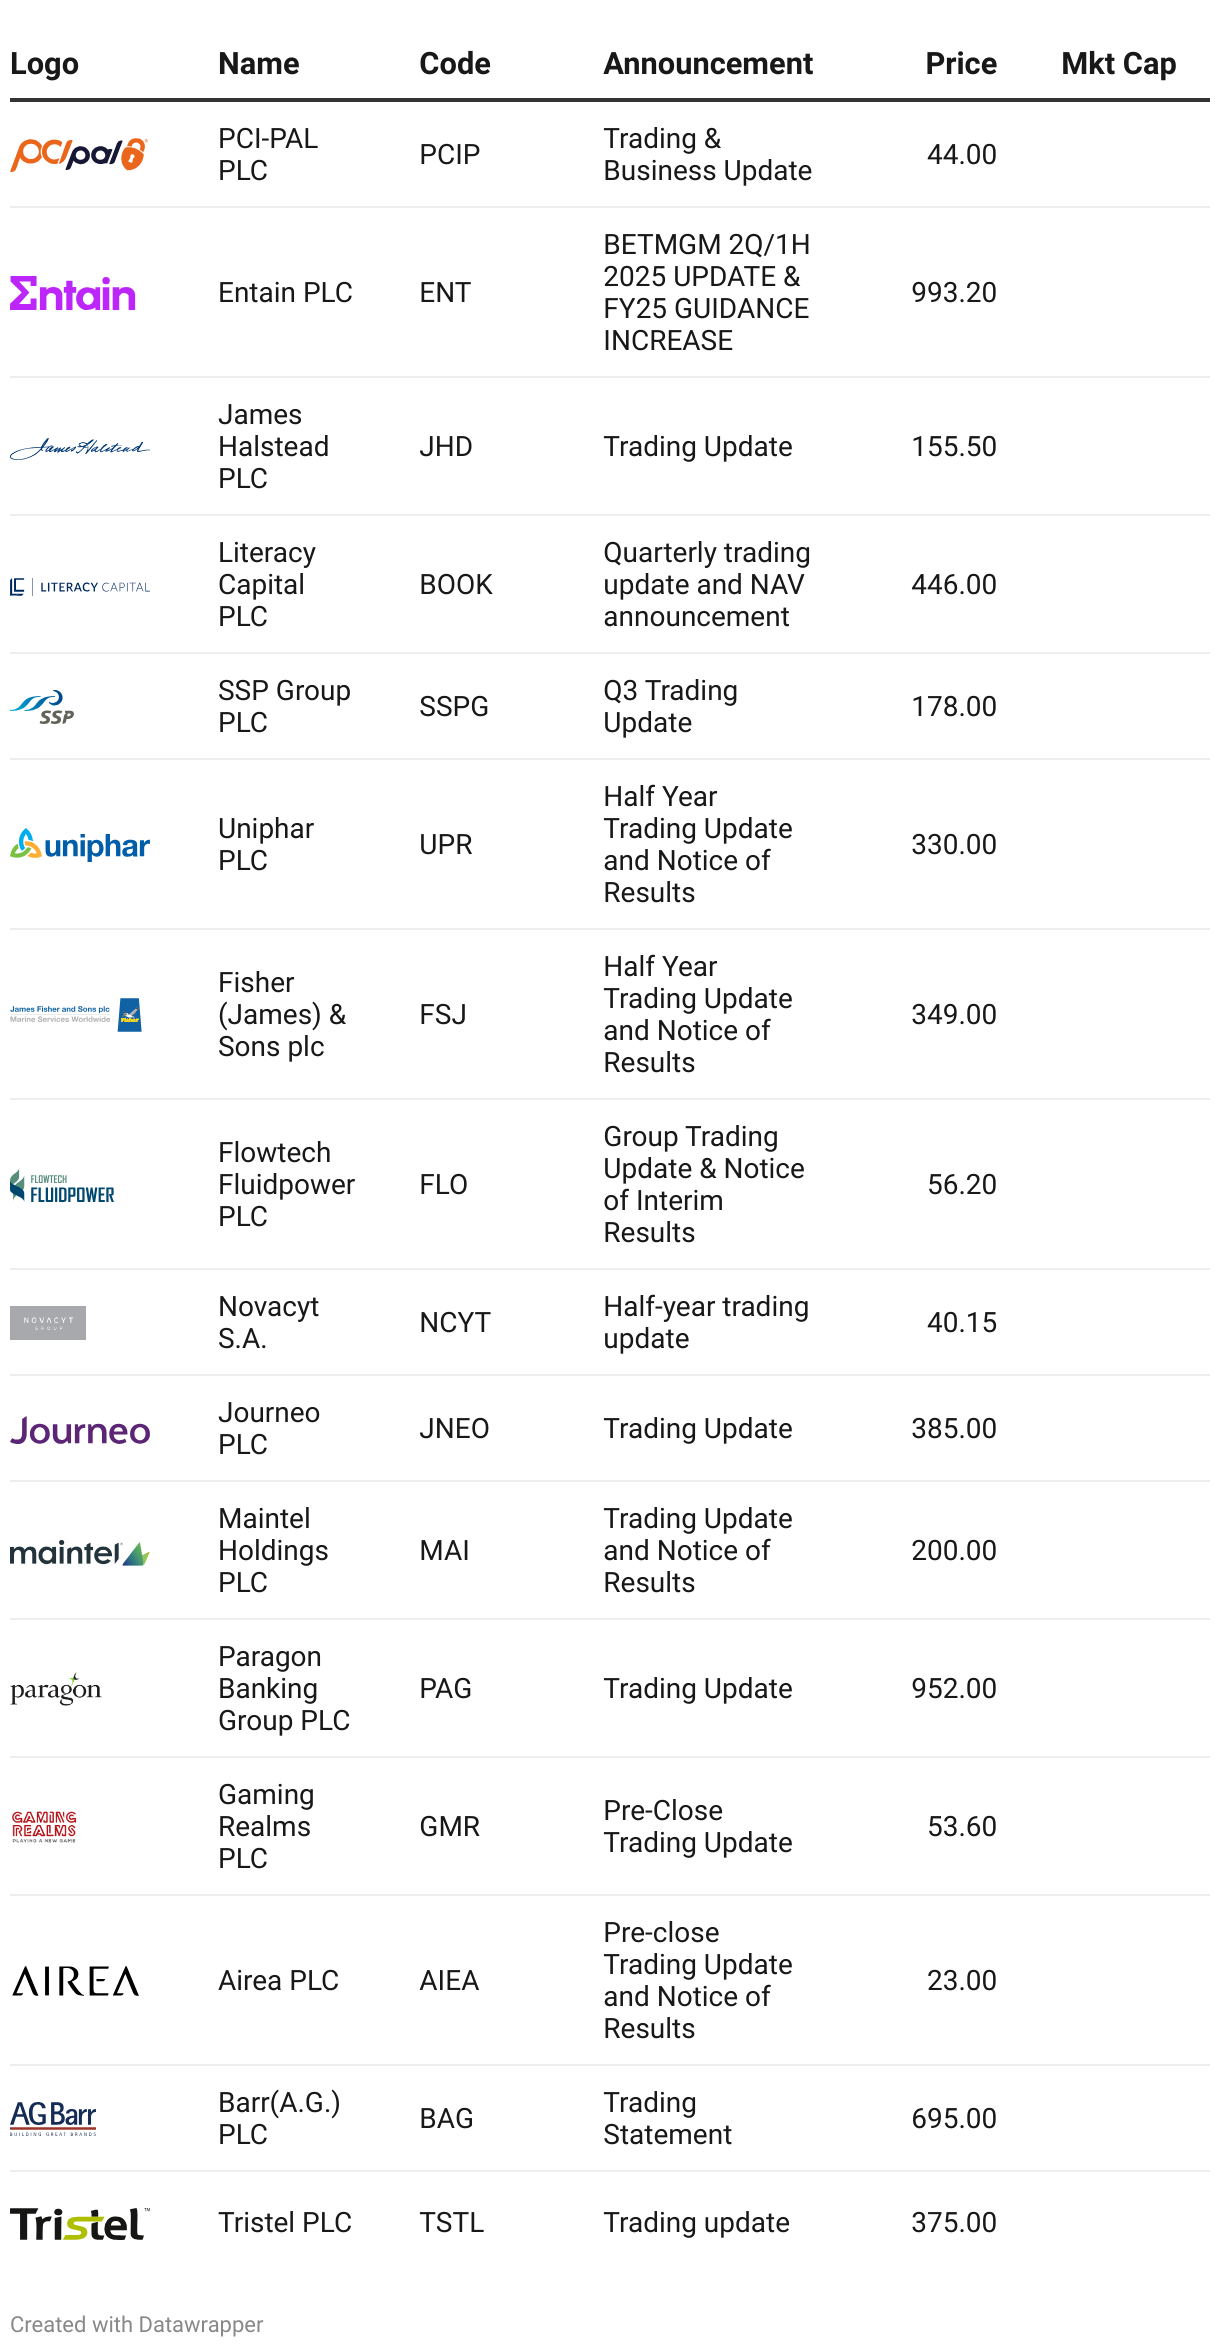This screenshot has width=1220, height=2348.
Task: Select the James Halstead signature logo
Action: coord(80,448)
